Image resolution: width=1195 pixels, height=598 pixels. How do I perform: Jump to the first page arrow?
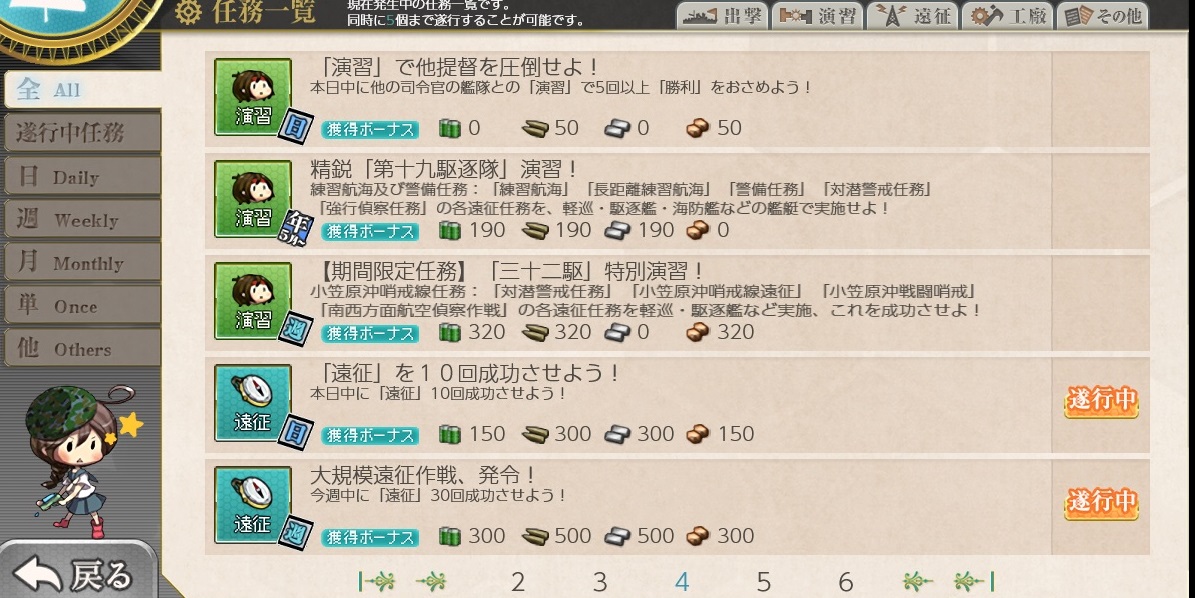click(376, 582)
